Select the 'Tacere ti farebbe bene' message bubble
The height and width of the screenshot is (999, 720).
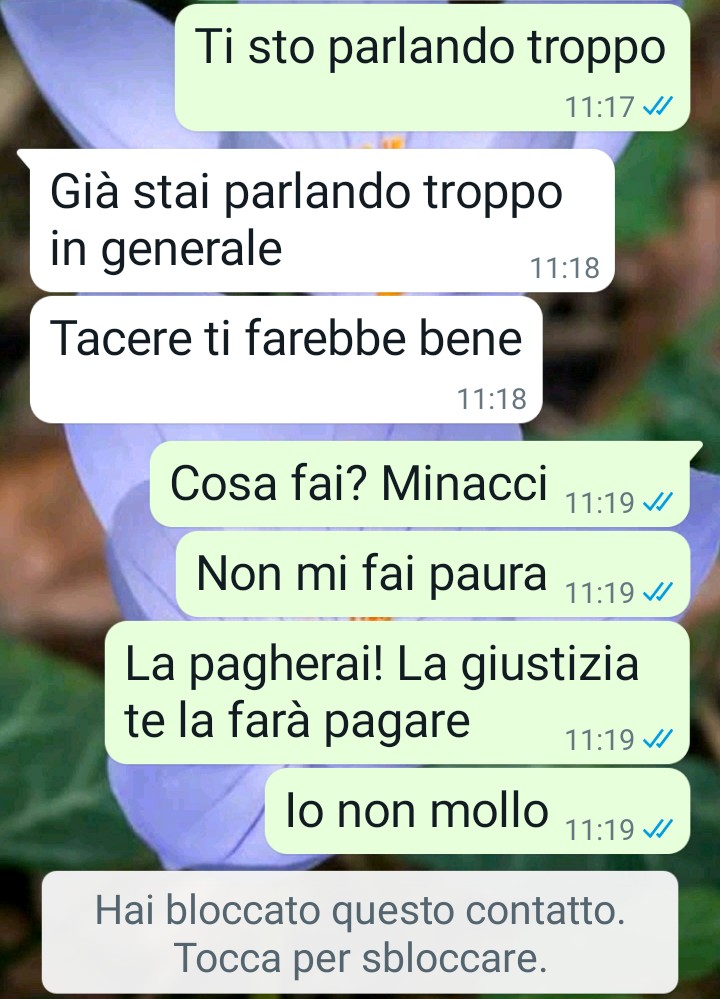pyautogui.click(x=286, y=359)
